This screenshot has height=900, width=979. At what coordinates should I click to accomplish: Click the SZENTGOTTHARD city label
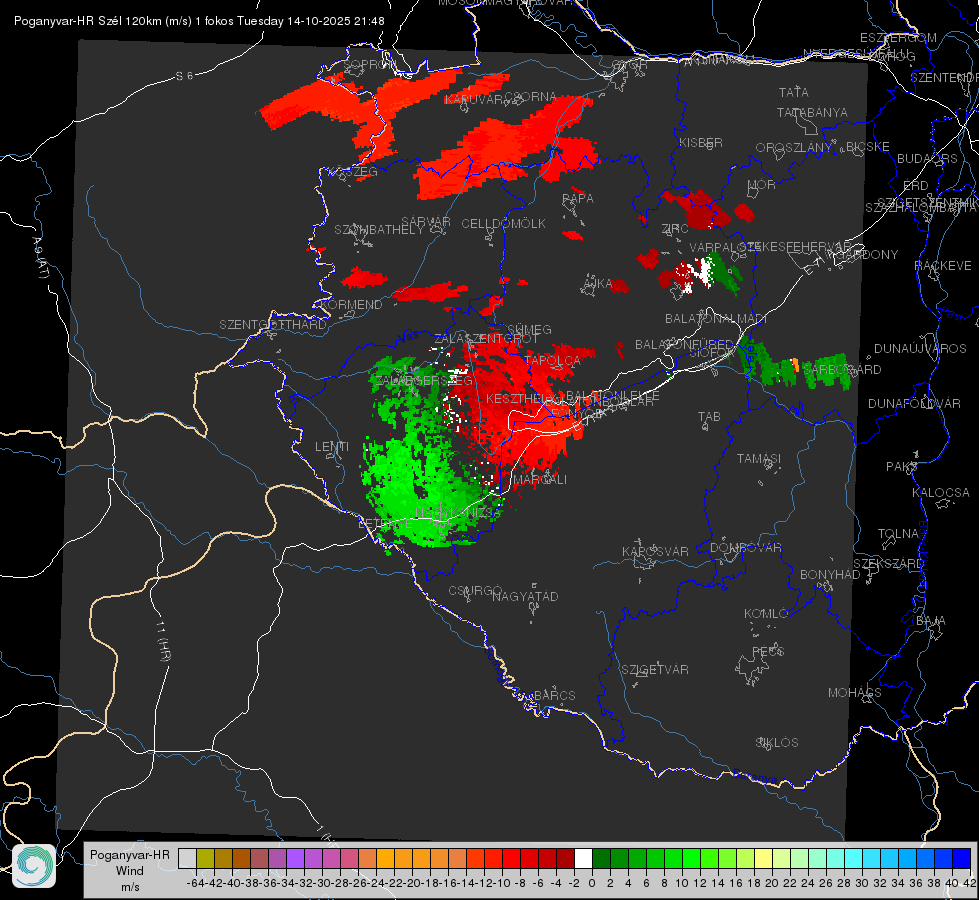273,325
